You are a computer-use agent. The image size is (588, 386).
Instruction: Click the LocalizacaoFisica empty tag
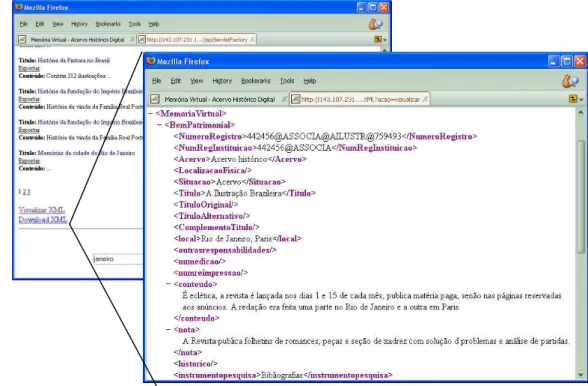click(x=212, y=170)
